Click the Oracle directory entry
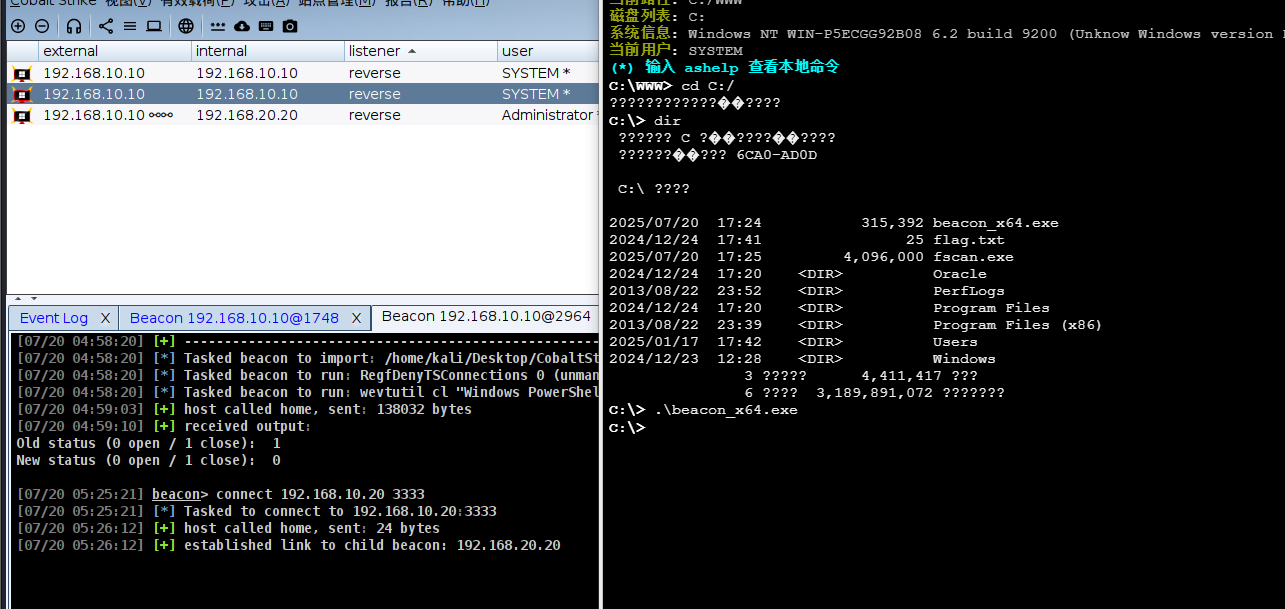The width and height of the screenshot is (1285, 609). (x=960, y=274)
